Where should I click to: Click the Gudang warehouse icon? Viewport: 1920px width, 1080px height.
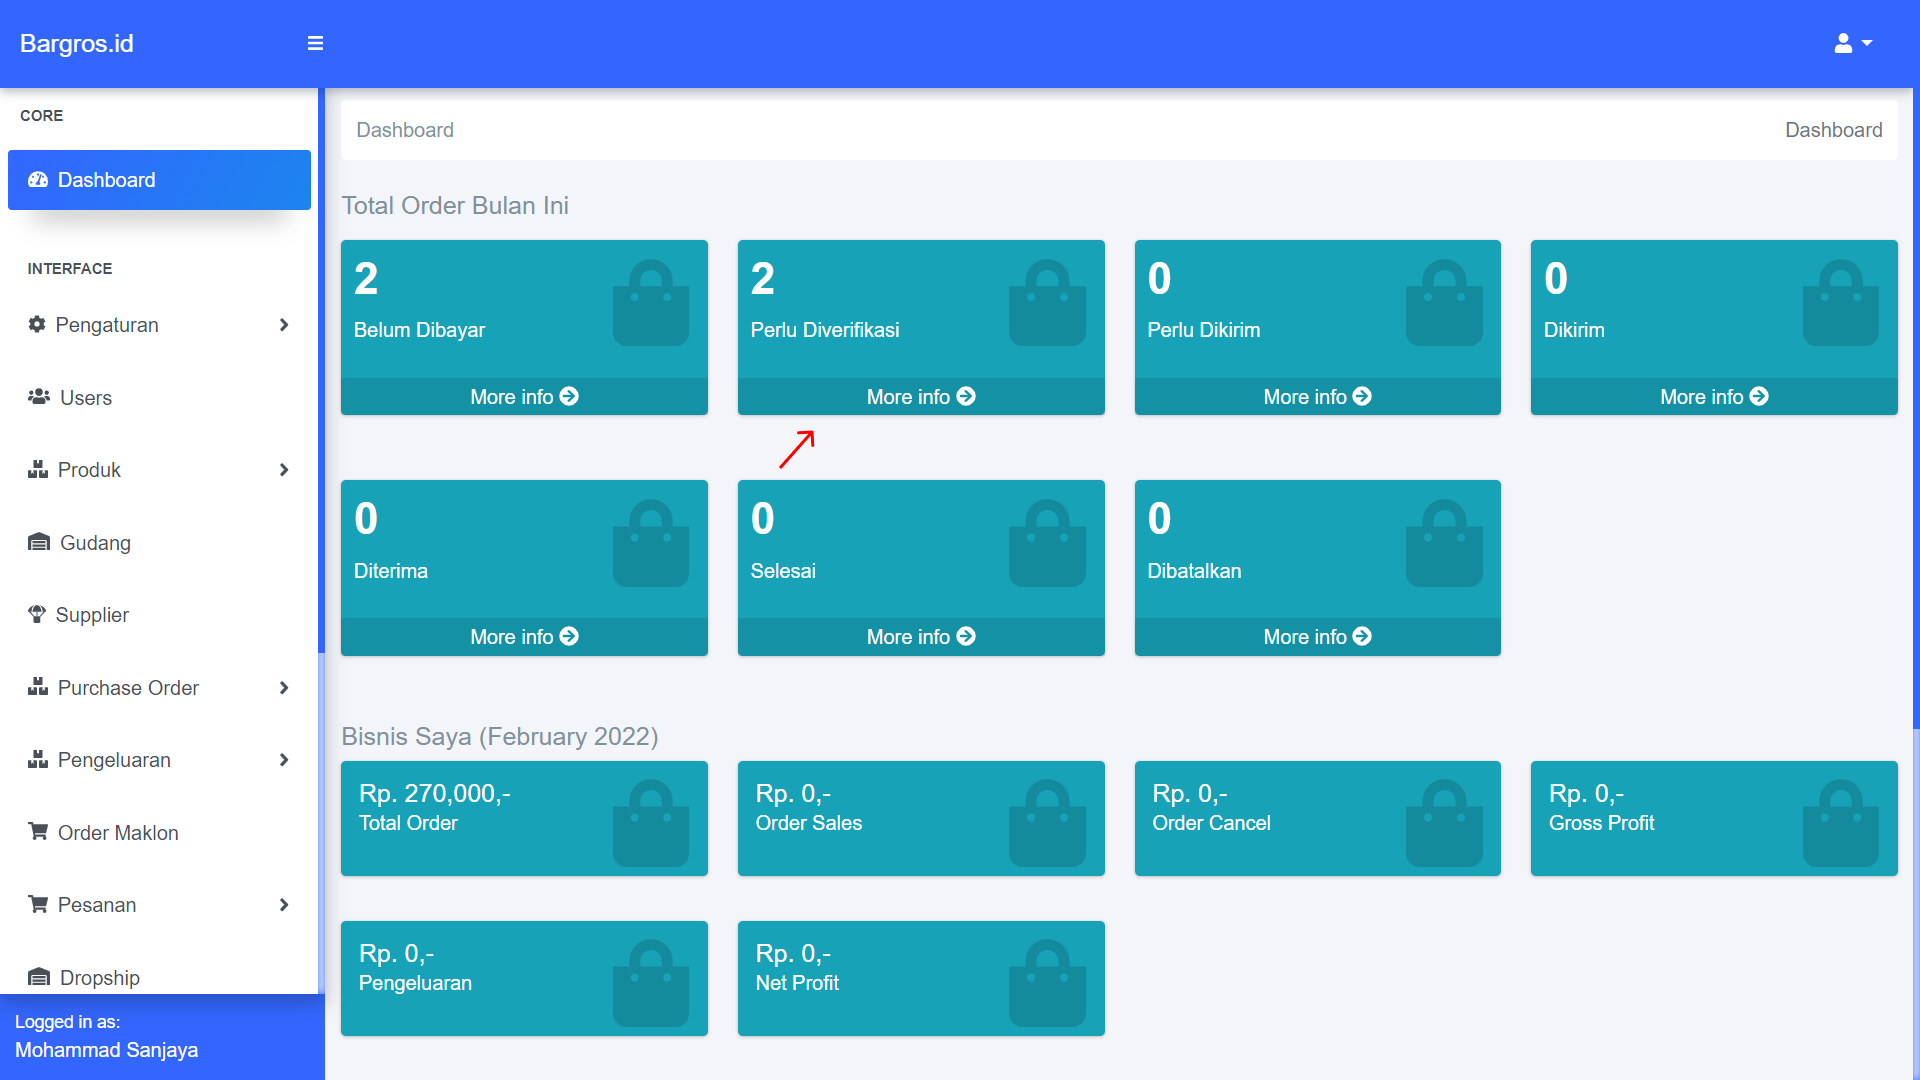[39, 542]
